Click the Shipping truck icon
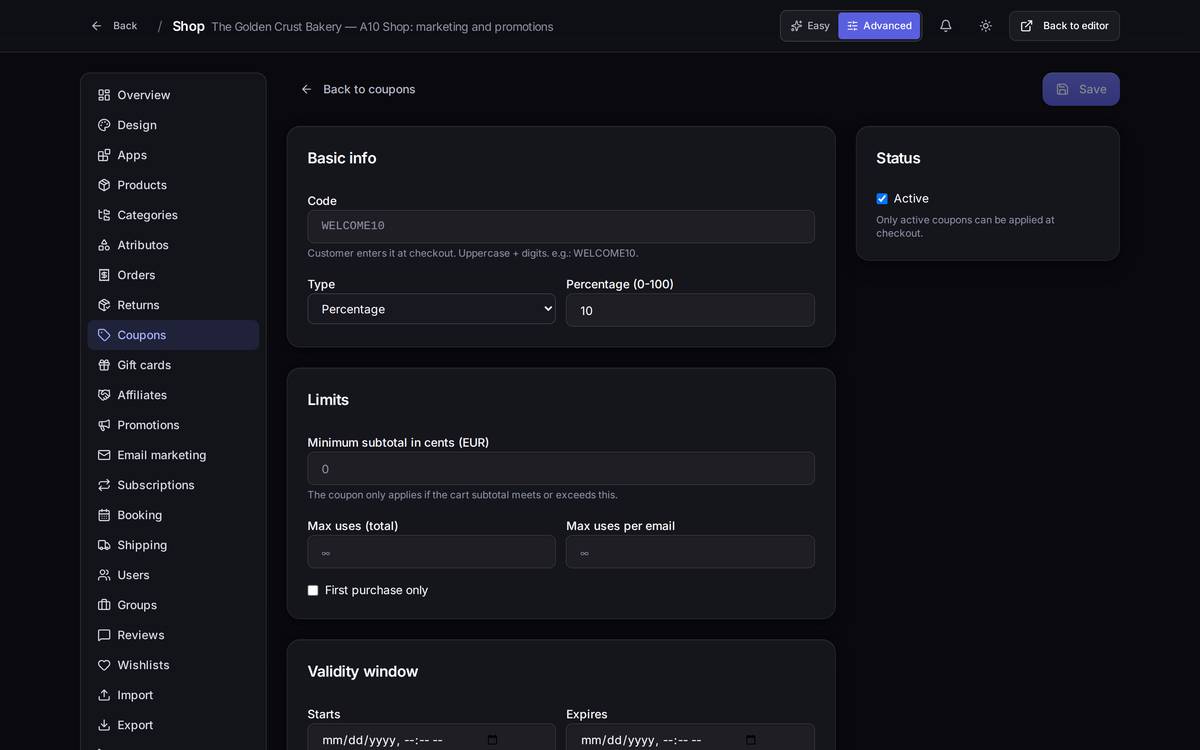Screen dimensions: 1200x750 (x=104, y=545)
